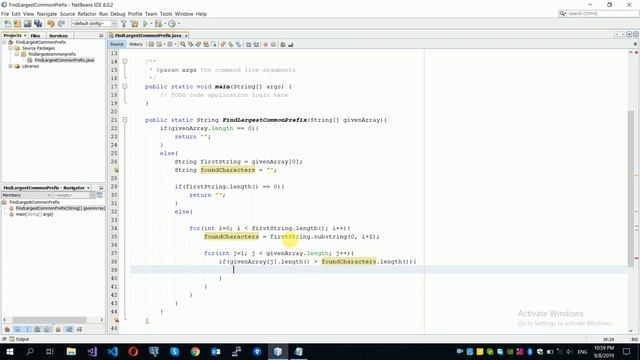640x360 pixels.
Task: Click the Save All toolbar icon
Action: tap(38, 24)
